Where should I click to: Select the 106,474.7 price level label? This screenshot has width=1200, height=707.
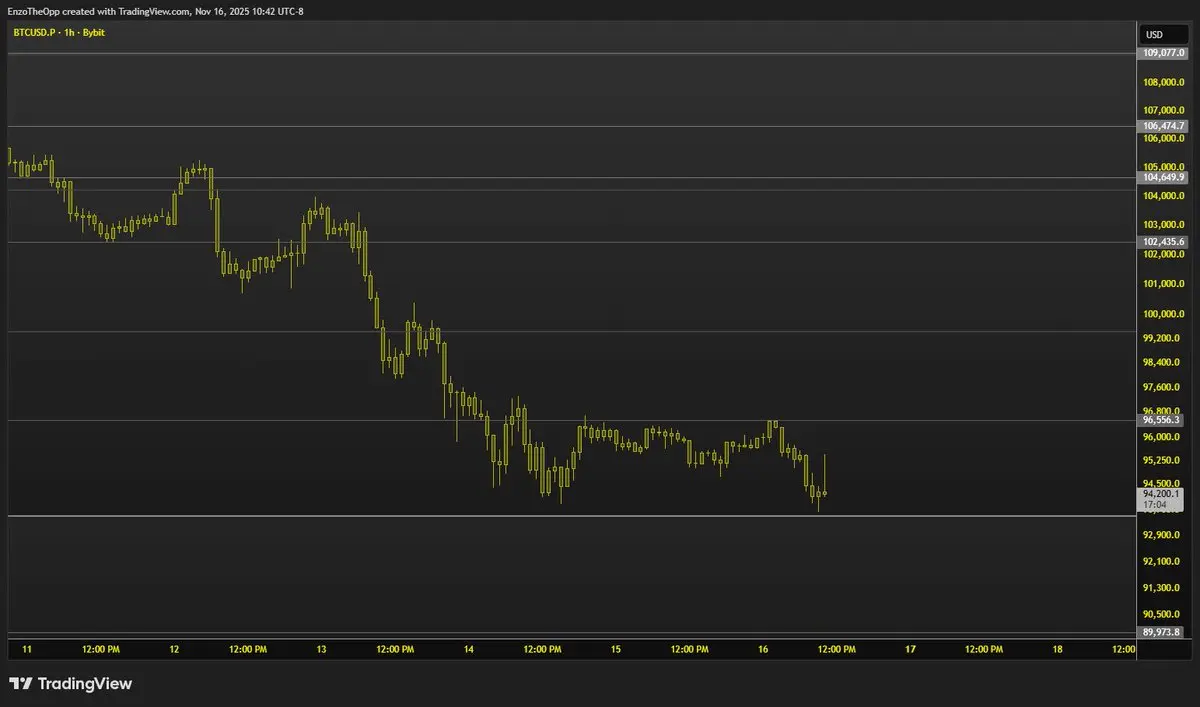click(1164, 126)
